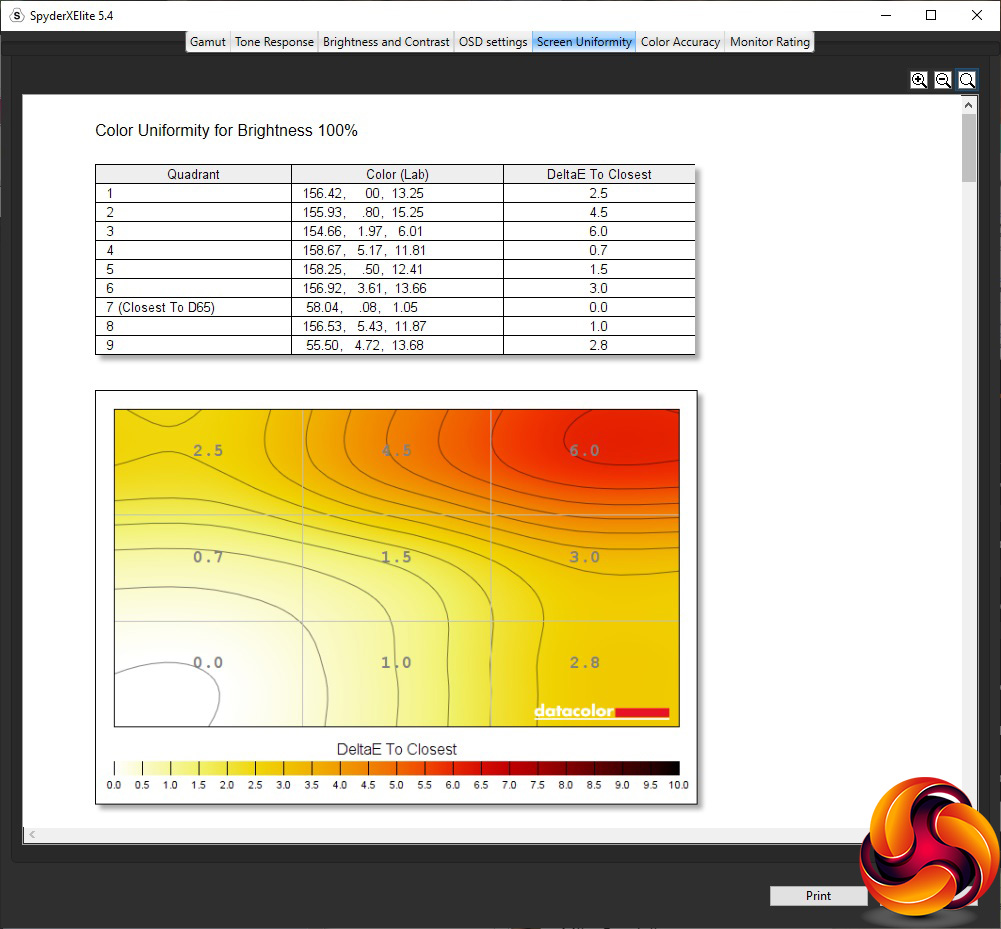Select the fit-to-window magnifier icon

tap(967, 80)
